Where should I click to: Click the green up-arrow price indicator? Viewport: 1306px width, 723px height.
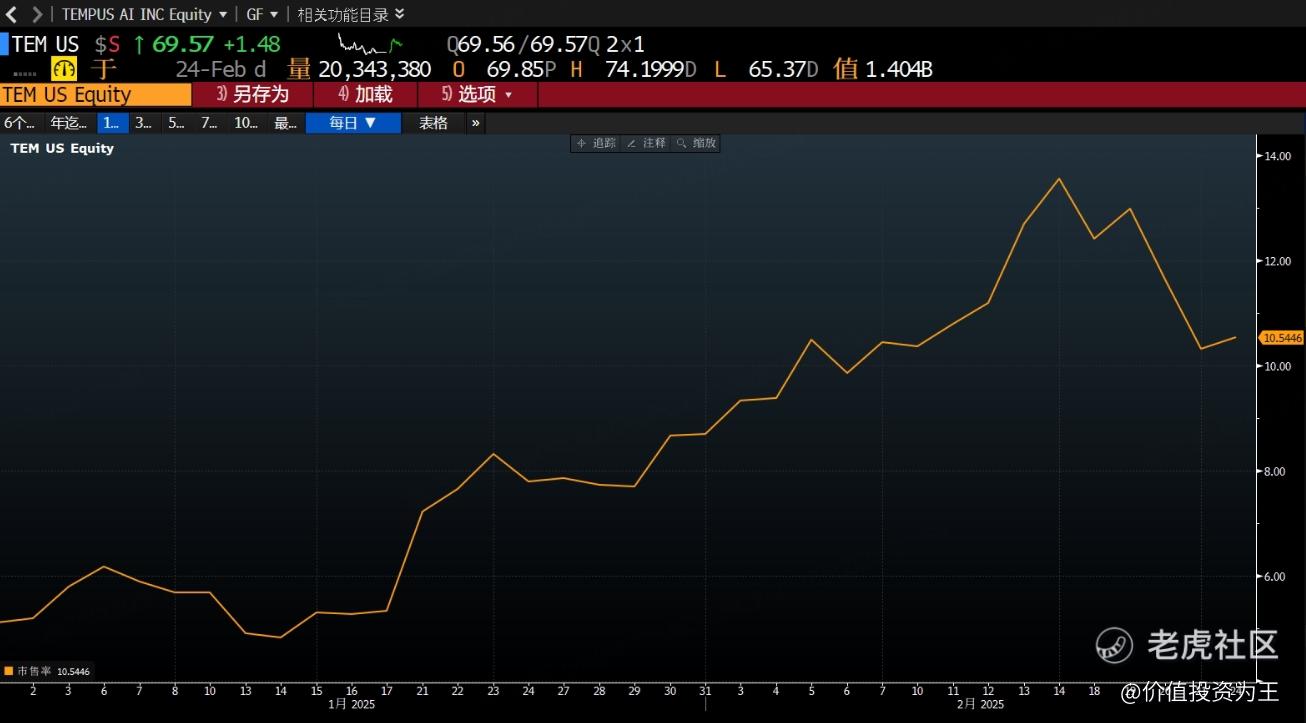pos(139,44)
